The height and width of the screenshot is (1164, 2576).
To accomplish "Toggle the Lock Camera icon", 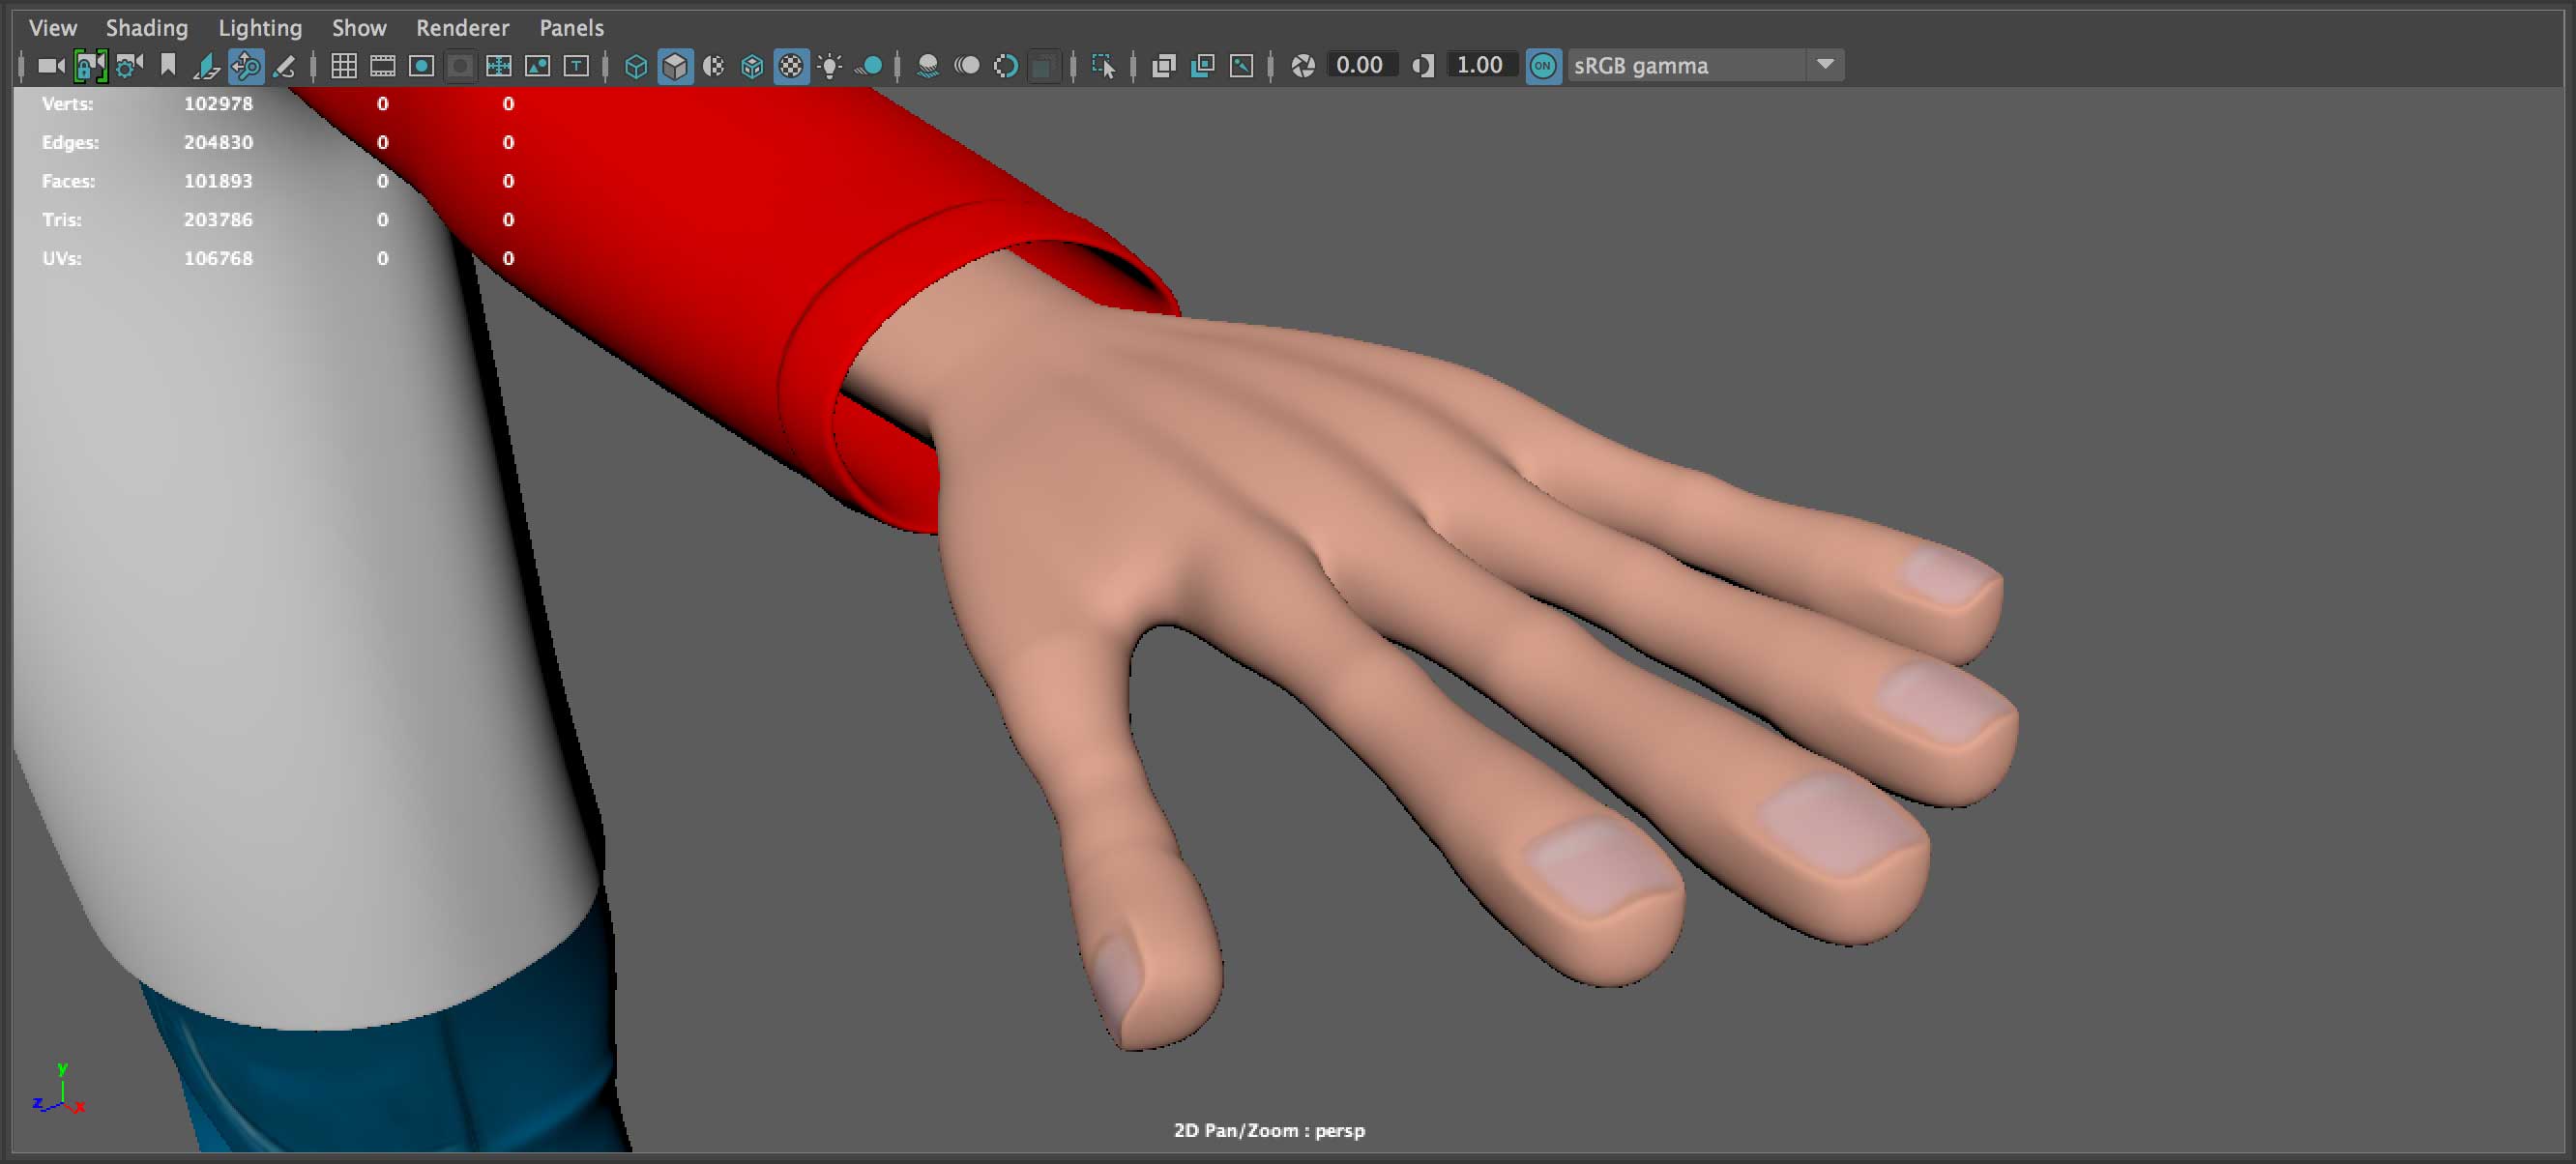I will click(x=90, y=66).
